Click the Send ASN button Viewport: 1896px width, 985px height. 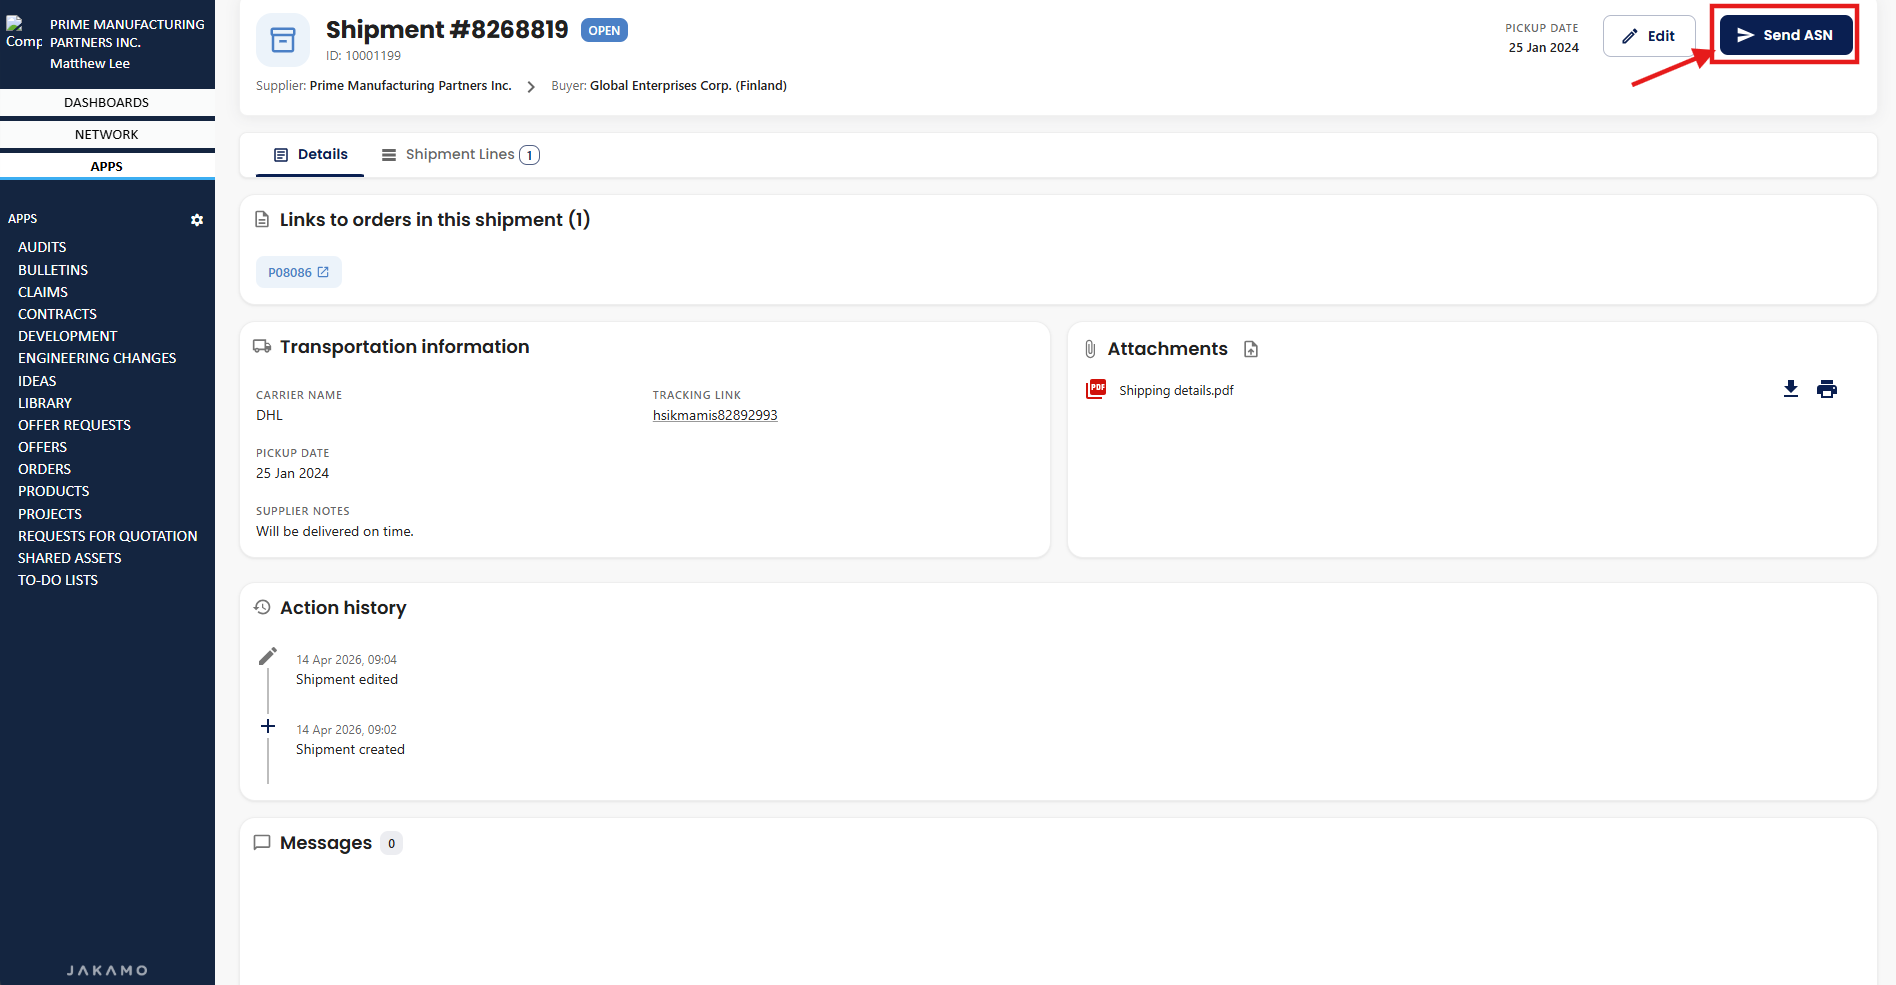(x=1785, y=35)
